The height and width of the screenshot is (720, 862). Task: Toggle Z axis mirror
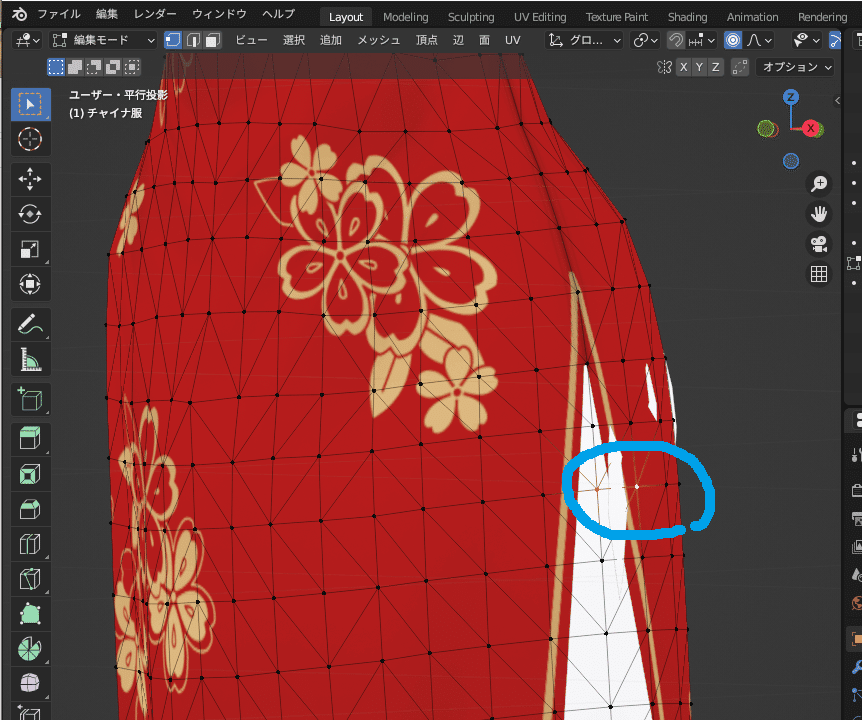(715, 67)
